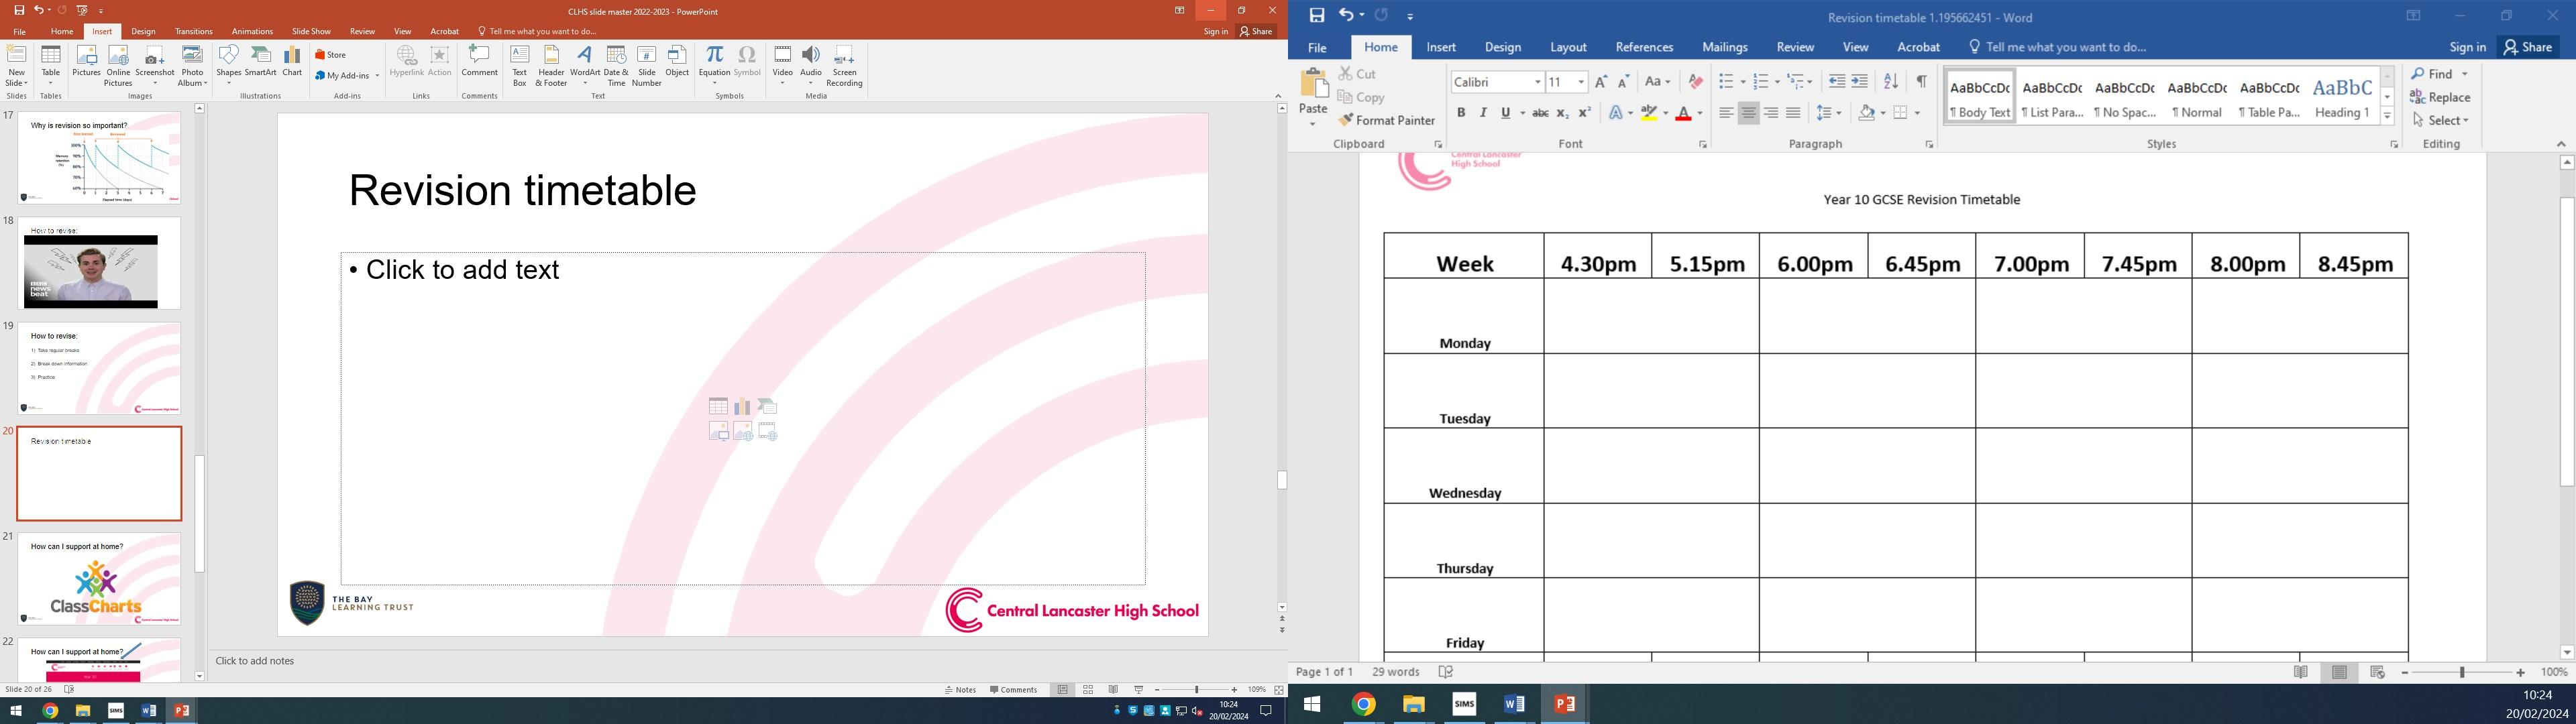Grow font size in Word
This screenshot has width=2576, height=724.
1601,82
